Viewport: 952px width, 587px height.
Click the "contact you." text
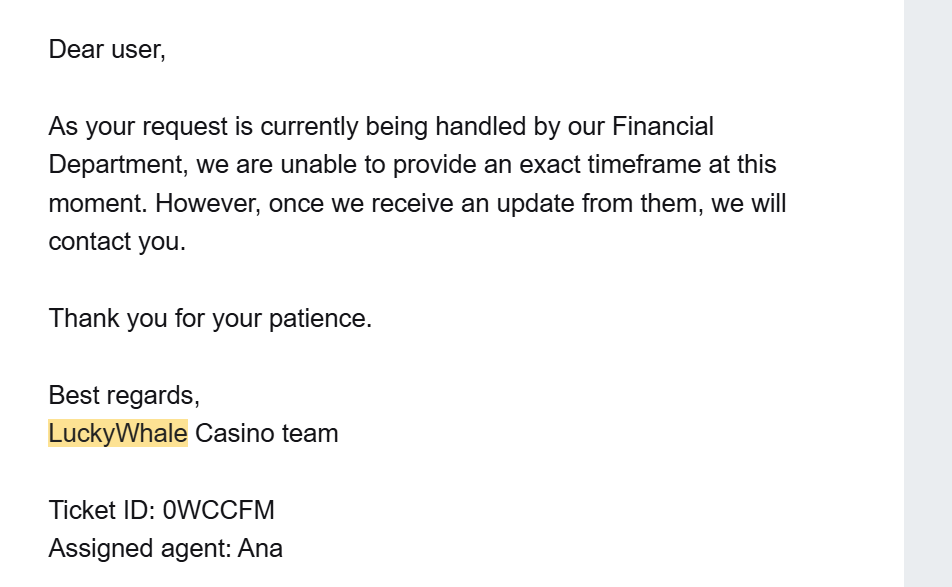[117, 241]
